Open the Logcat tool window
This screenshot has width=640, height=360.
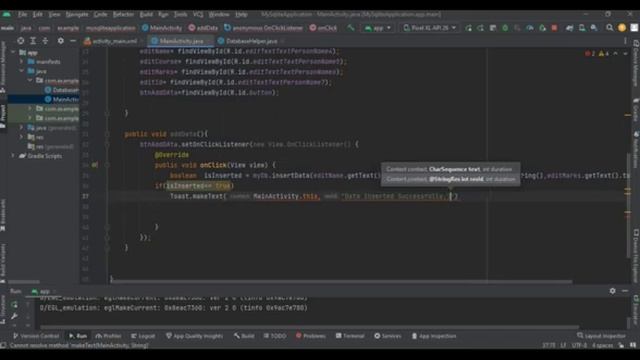coord(143,336)
